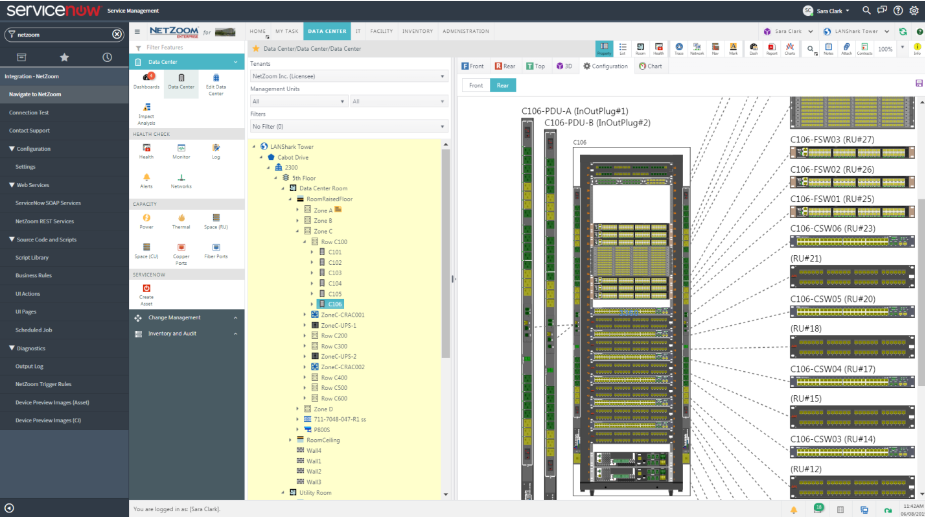Screen dimensions: 925x517
Task: Click Navigate to NetZoom link
Action: pos(35,94)
